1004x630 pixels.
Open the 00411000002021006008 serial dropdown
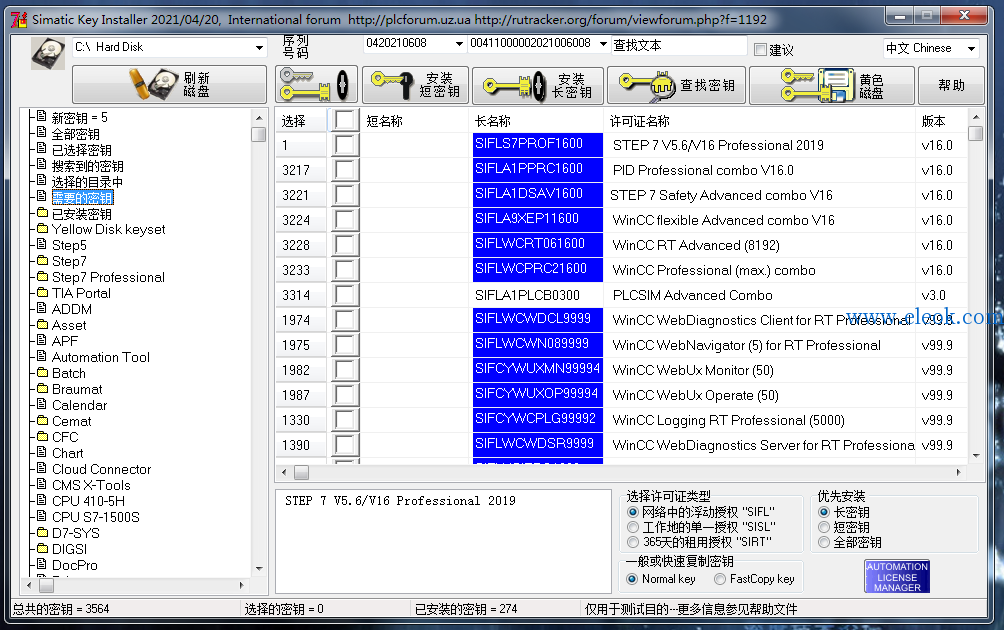click(603, 44)
